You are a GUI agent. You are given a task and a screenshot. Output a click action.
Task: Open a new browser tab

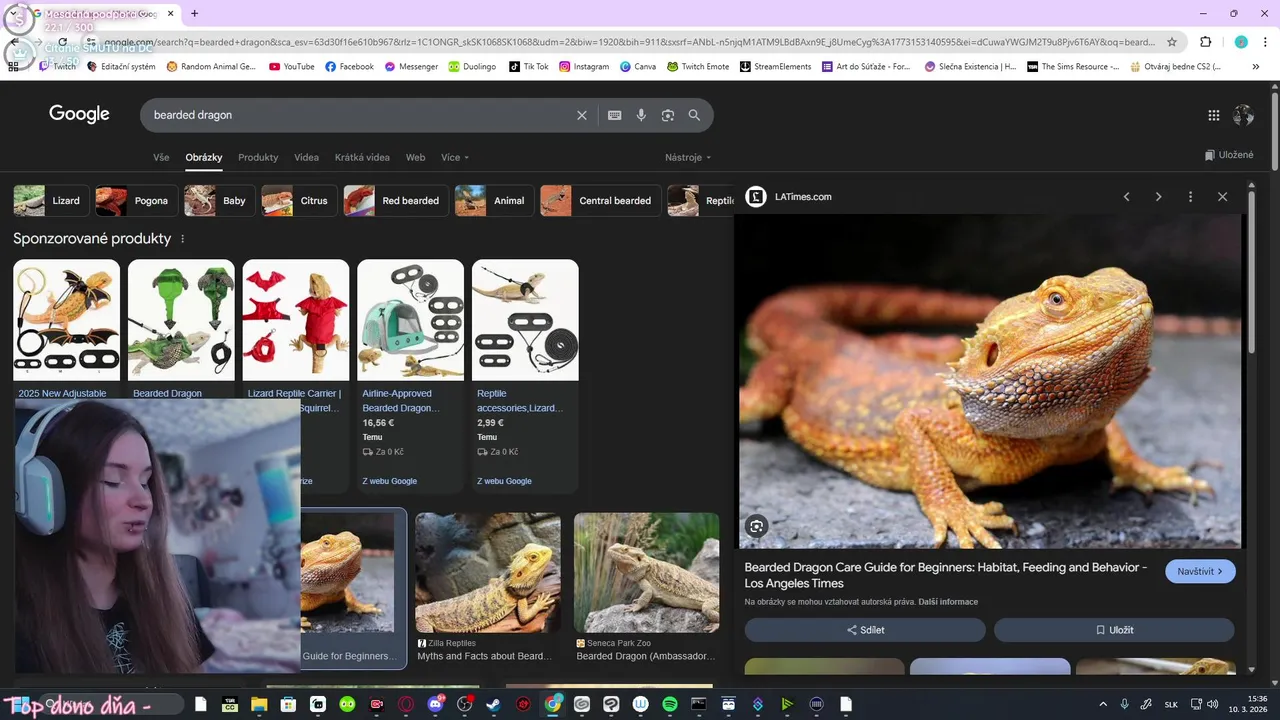point(194,13)
